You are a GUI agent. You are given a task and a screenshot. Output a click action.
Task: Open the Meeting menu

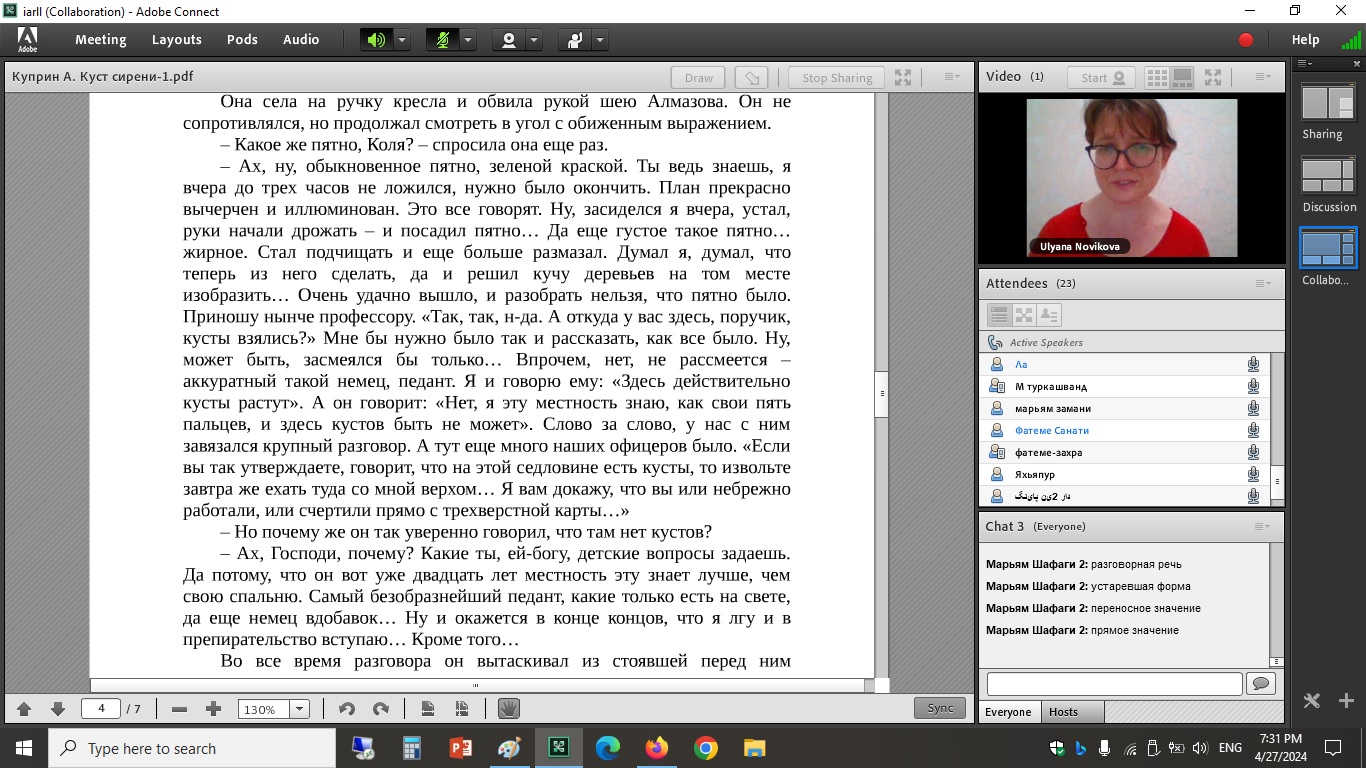[101, 40]
